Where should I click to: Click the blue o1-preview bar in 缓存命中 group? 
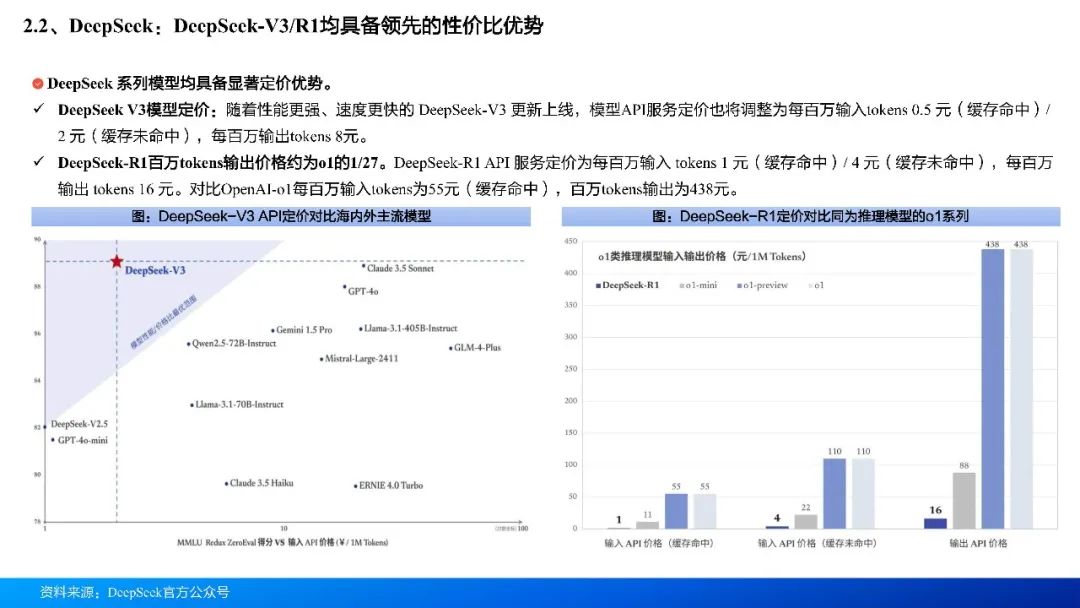point(676,511)
